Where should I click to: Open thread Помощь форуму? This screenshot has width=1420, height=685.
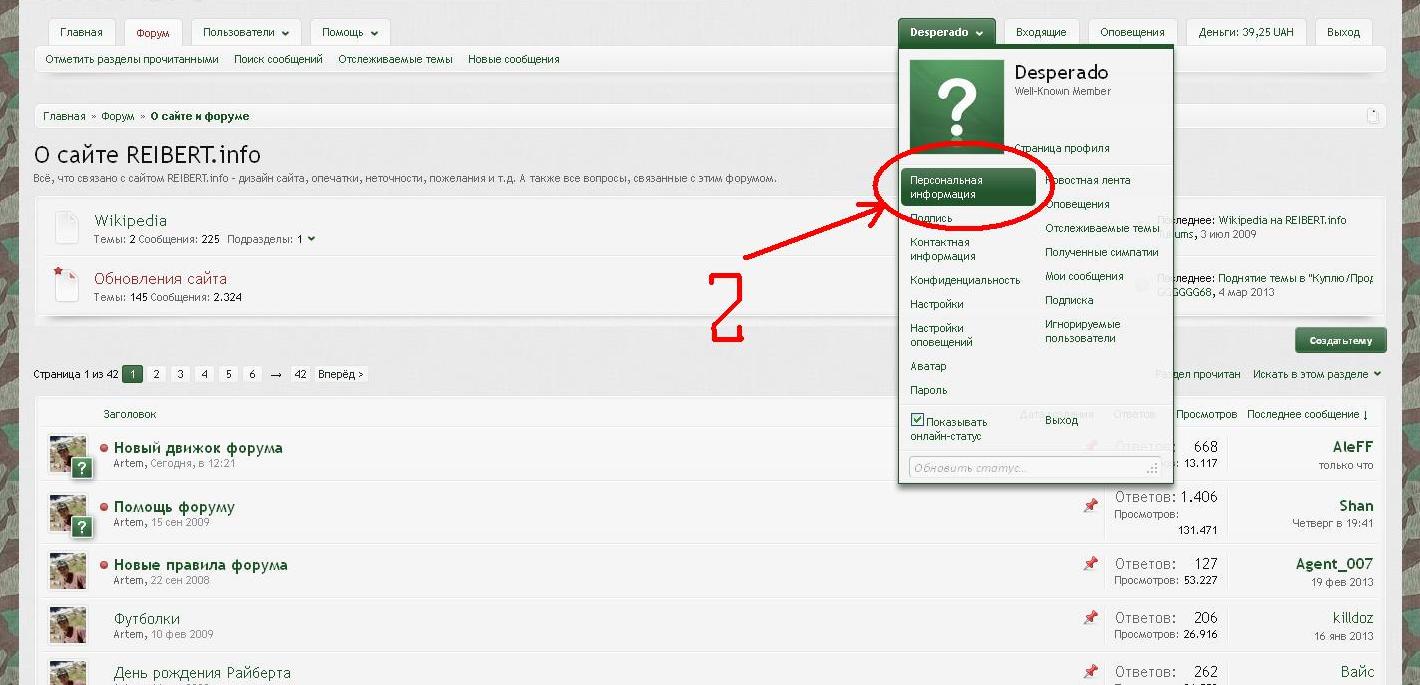(174, 507)
